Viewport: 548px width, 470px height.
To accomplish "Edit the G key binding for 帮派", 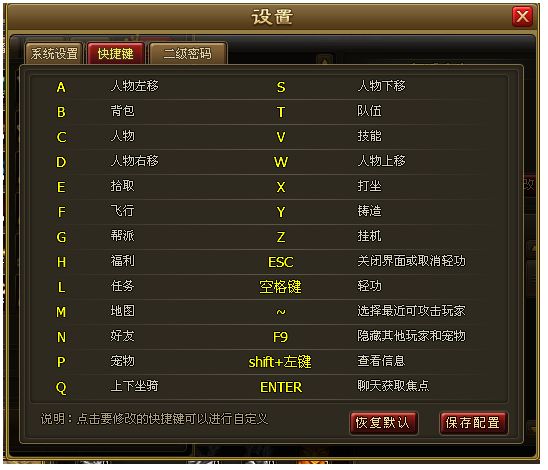I will (61, 237).
